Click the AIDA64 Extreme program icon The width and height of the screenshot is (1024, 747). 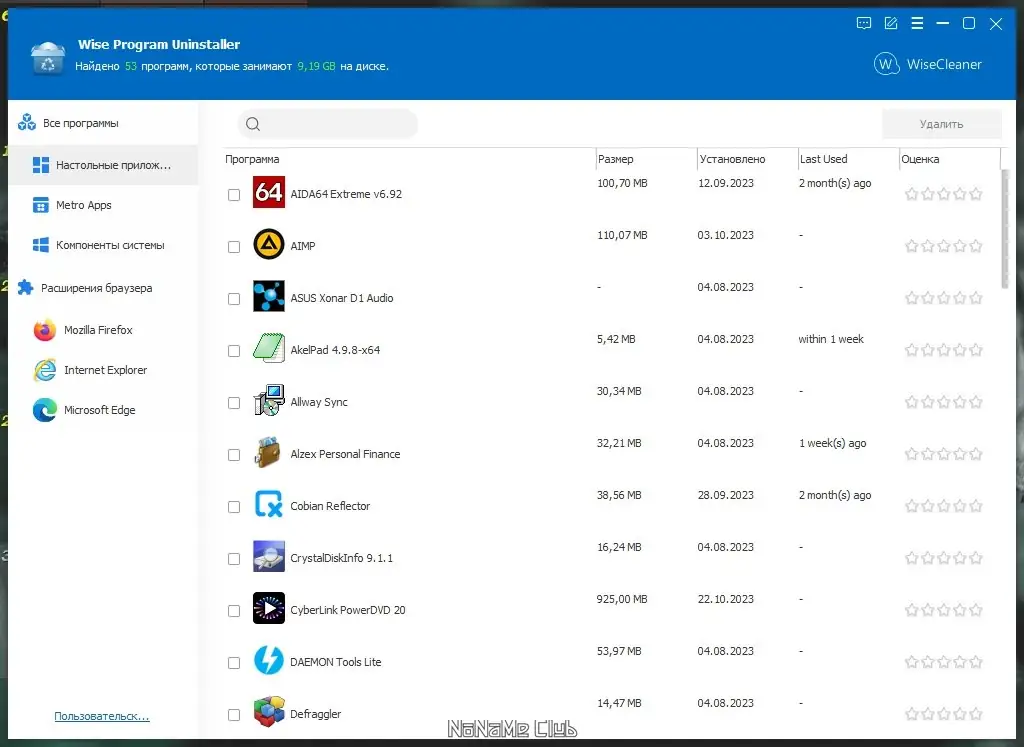pos(269,192)
